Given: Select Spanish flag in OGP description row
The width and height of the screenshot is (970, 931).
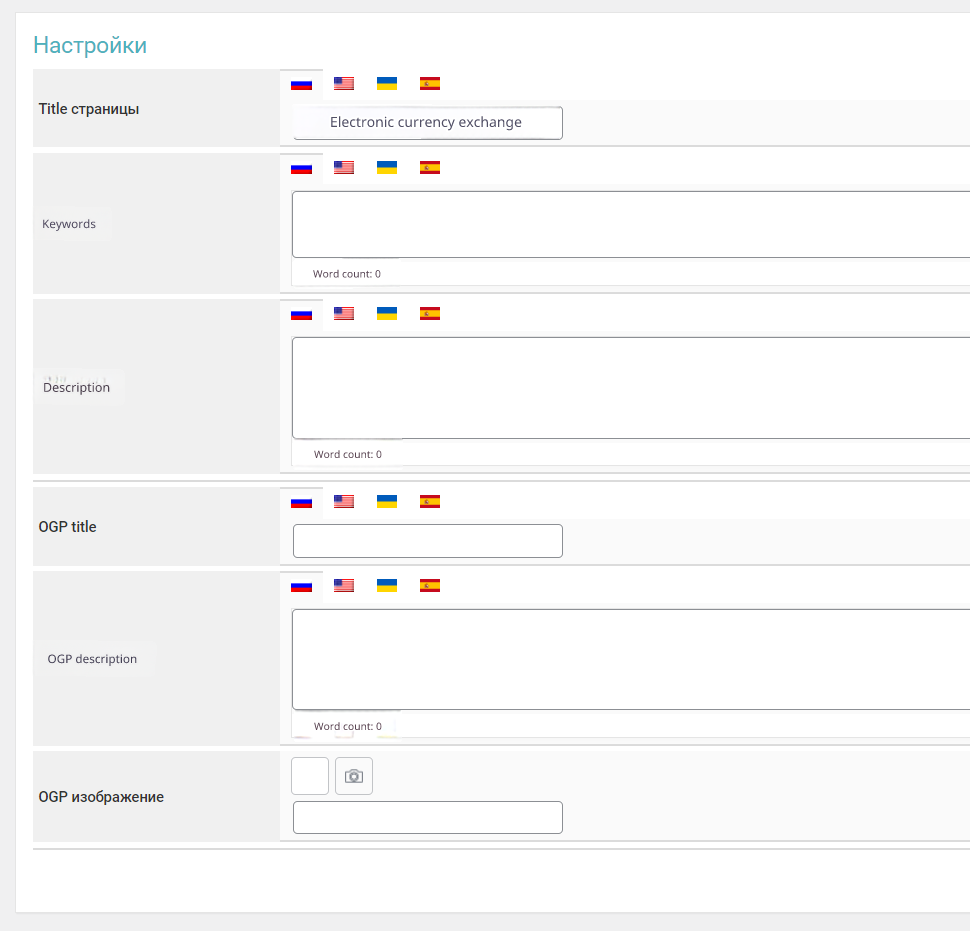Looking at the screenshot, I should tap(430, 586).
